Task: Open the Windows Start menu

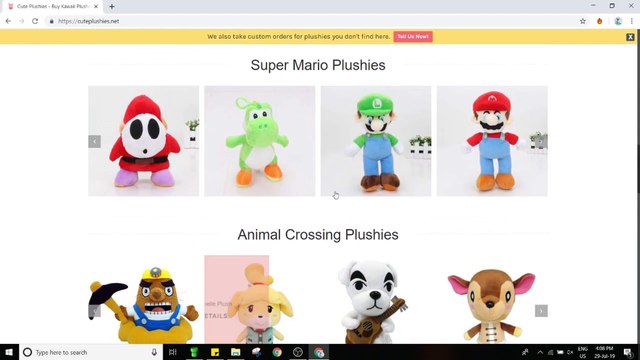Action: pyautogui.click(x=9, y=352)
